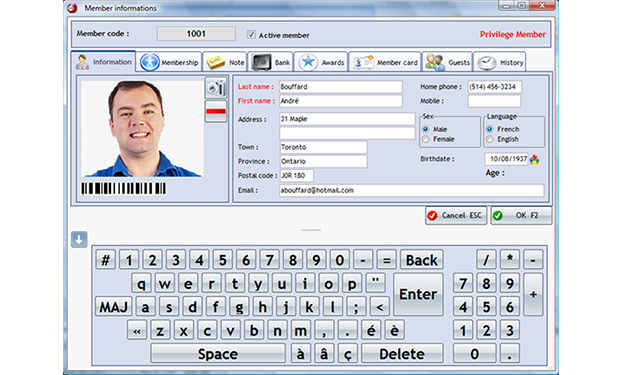Click the application icon in title bar

click(x=72, y=8)
